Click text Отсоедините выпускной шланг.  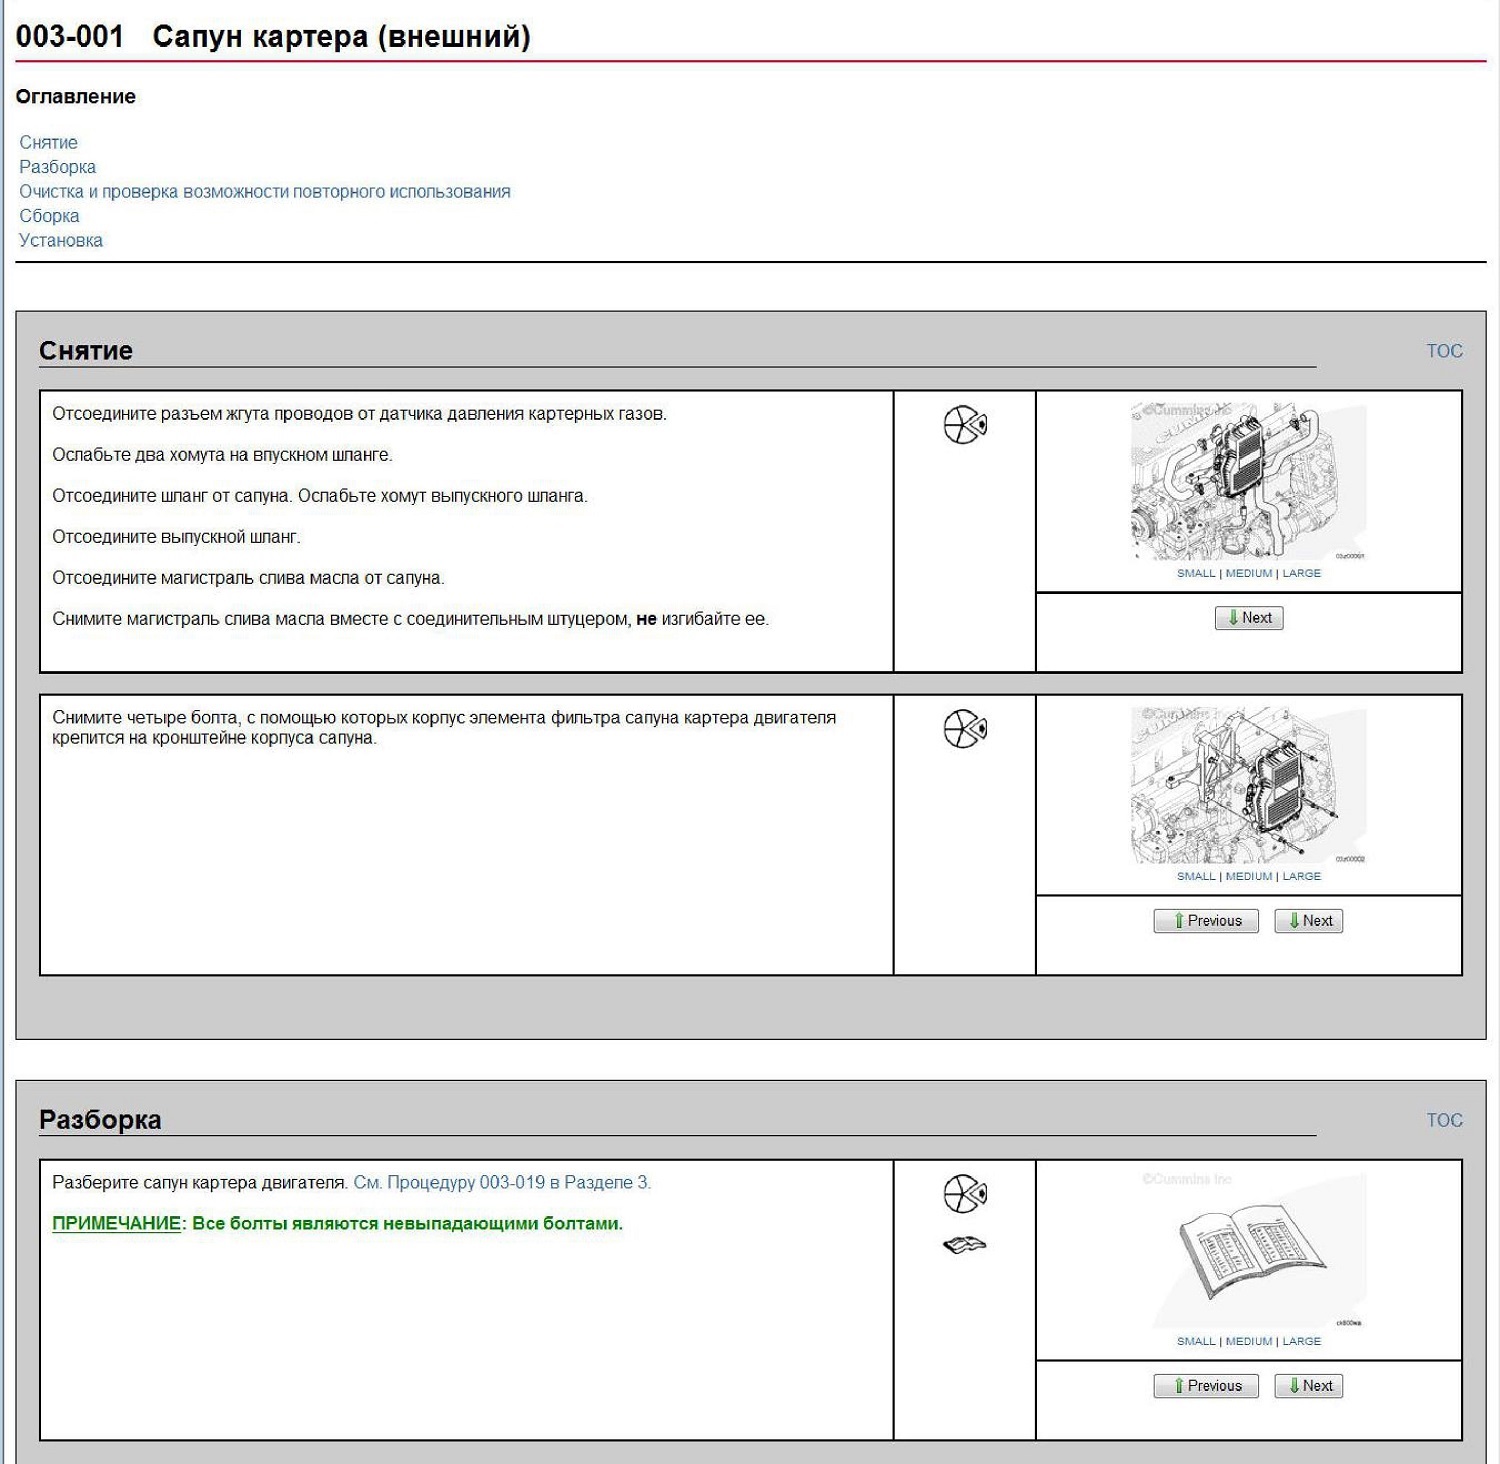click(176, 537)
